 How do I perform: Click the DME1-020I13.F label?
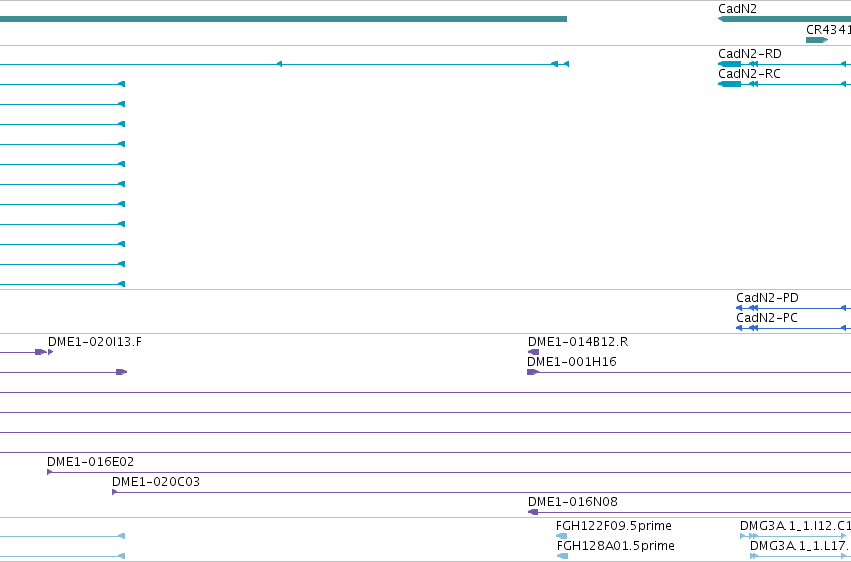pos(95,342)
